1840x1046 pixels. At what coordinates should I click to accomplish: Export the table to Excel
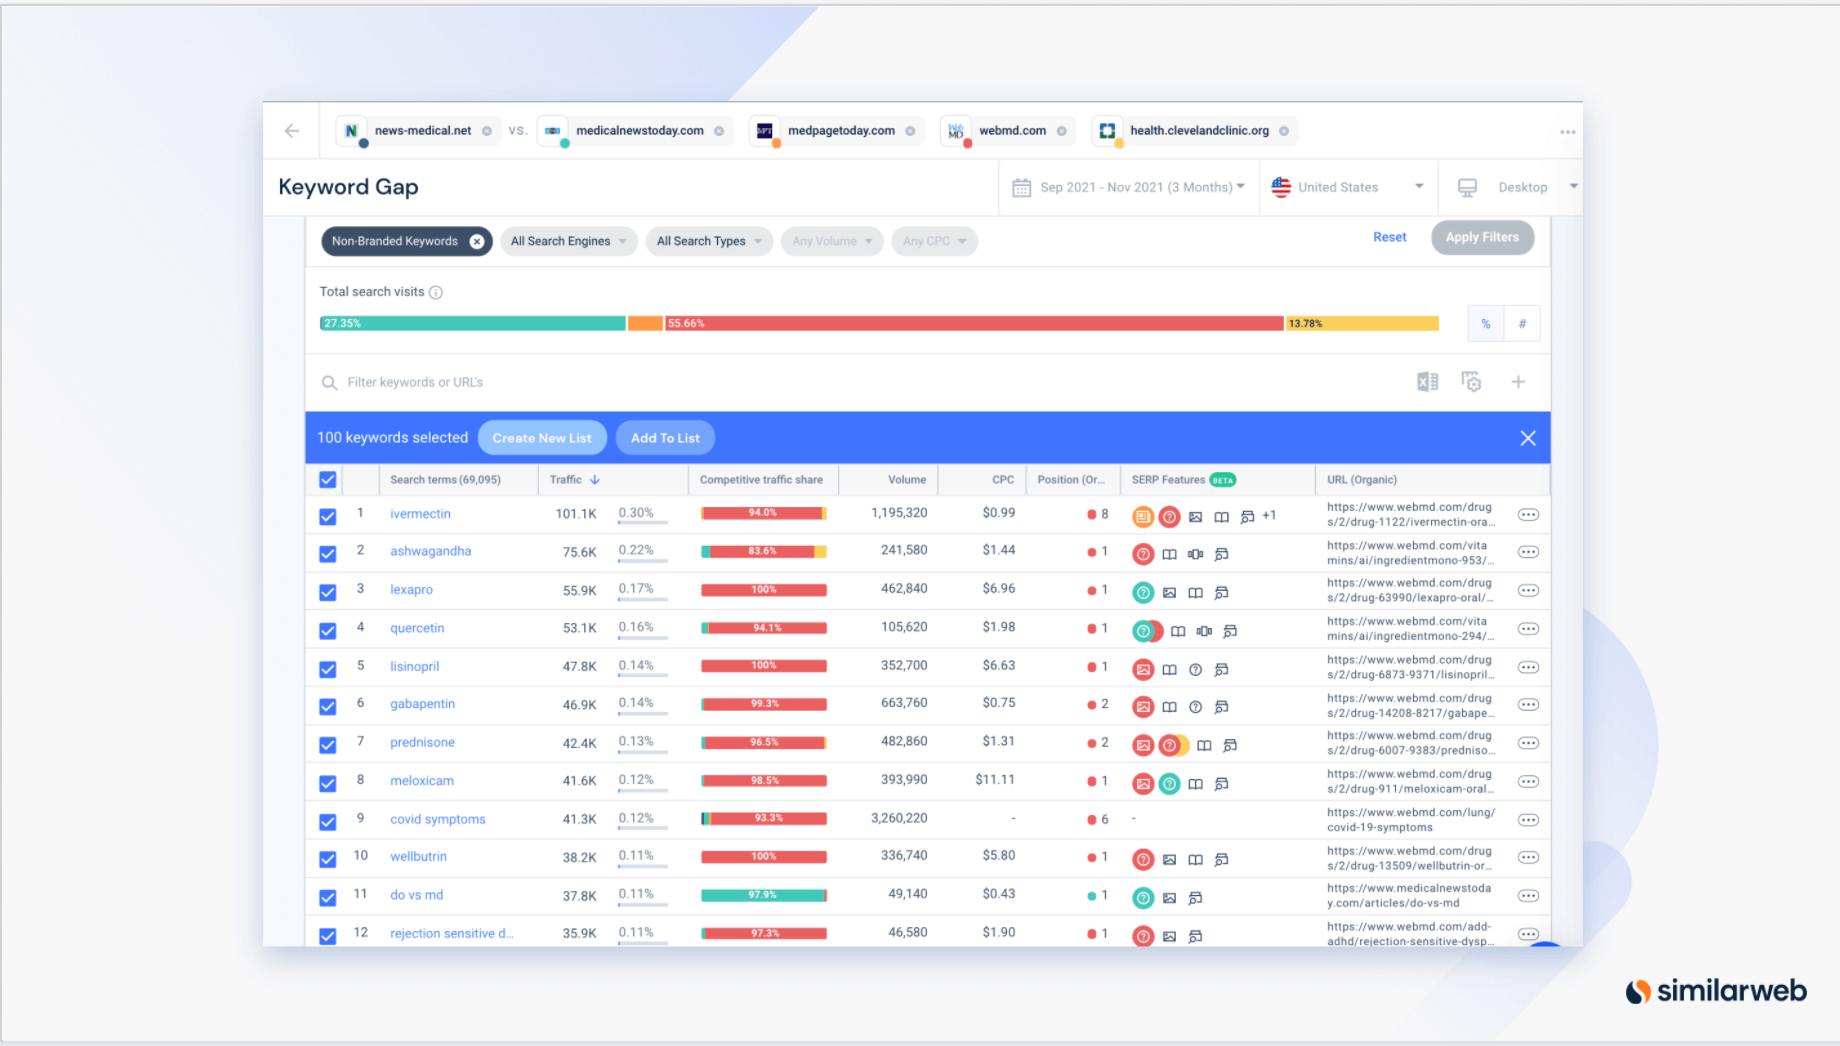tap(1427, 382)
